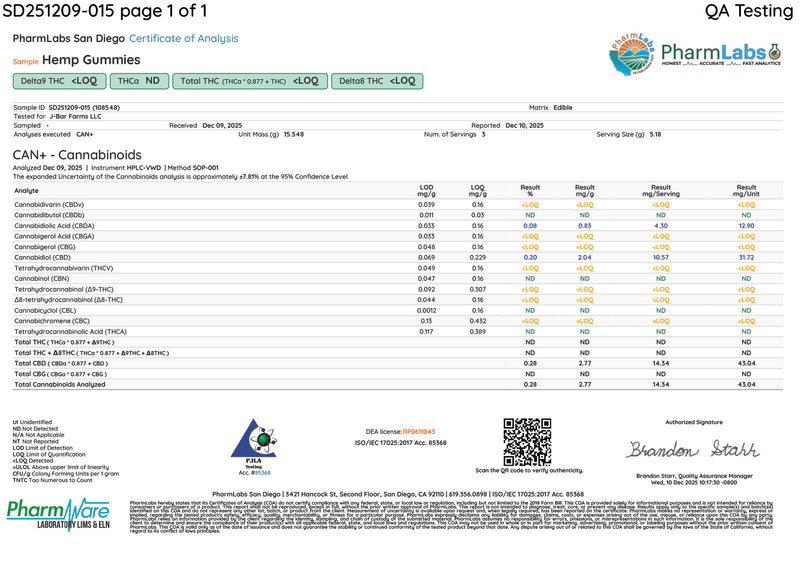Click the J-Bar Farms LLC client name
Viewport: 800px width, 572px height.
click(x=76, y=116)
